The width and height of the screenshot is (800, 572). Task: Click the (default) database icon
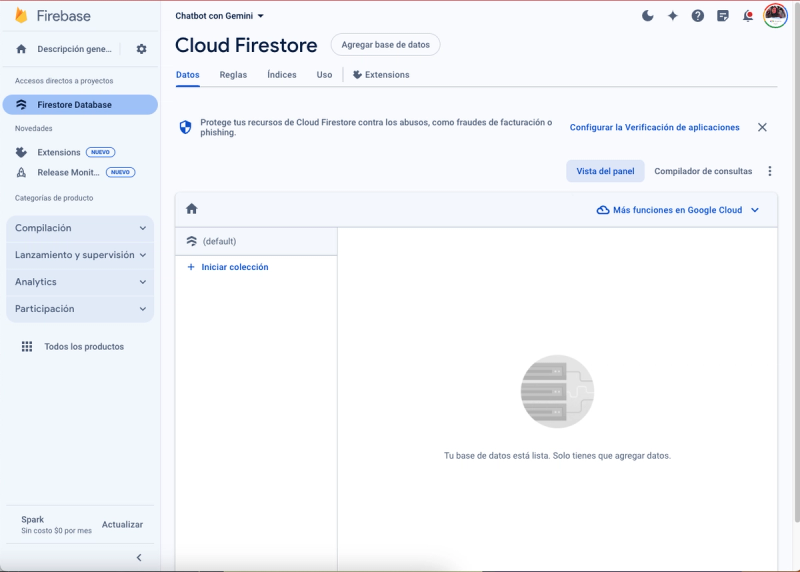pyautogui.click(x=191, y=241)
